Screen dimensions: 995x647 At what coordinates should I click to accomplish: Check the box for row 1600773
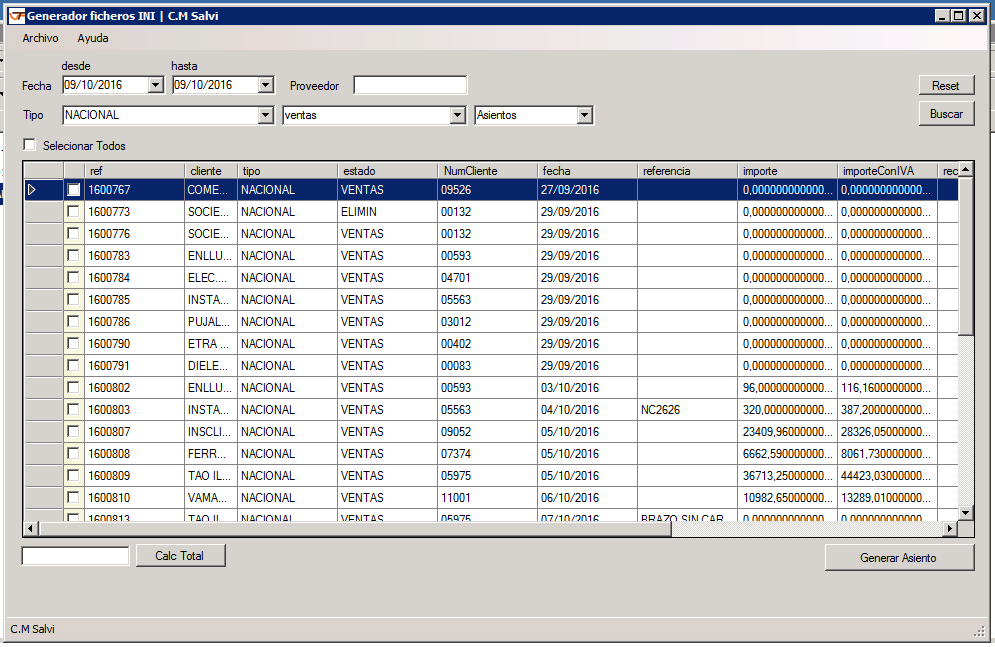(74, 212)
